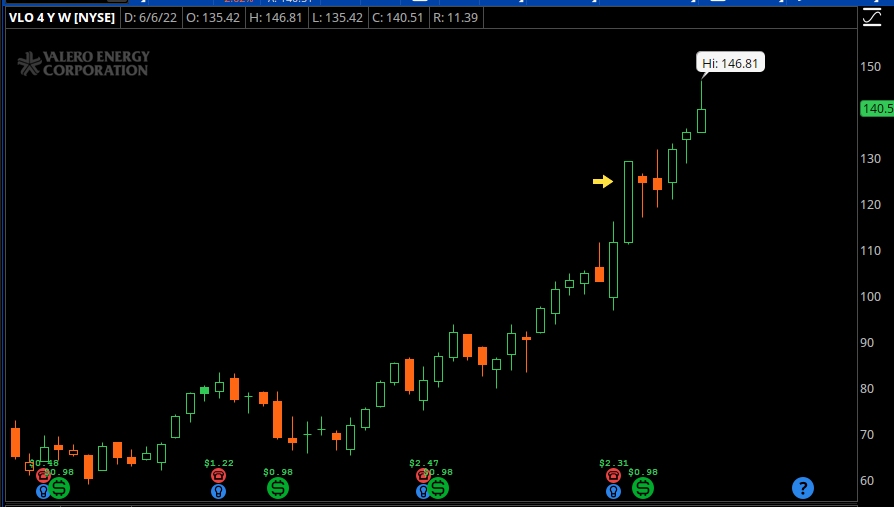The width and height of the screenshot is (894, 507).
Task: Click the $1.22 earnings label
Action: coord(219,463)
